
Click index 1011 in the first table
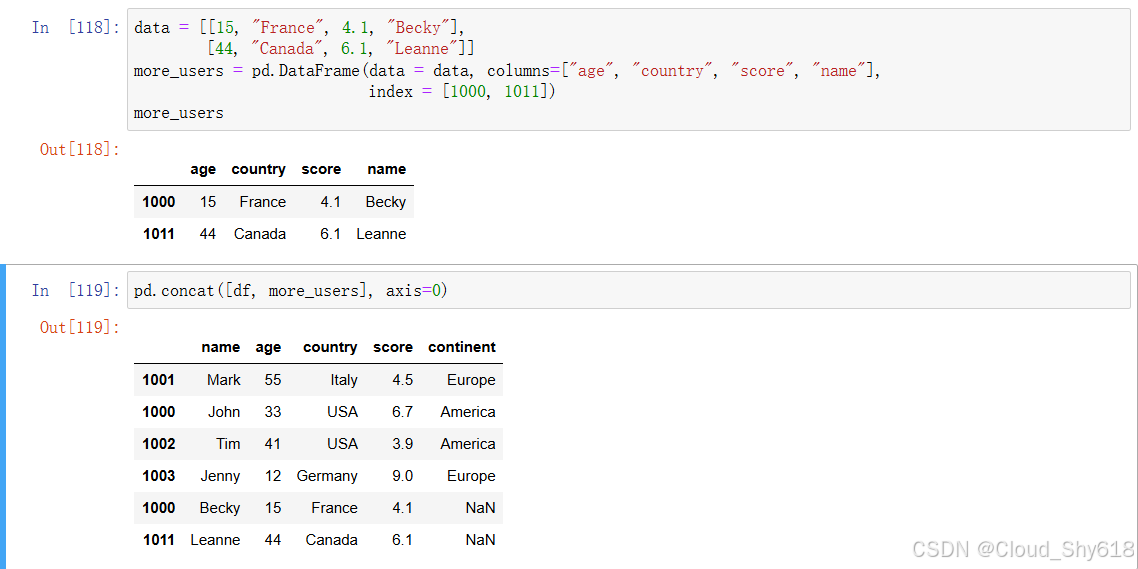(158, 234)
